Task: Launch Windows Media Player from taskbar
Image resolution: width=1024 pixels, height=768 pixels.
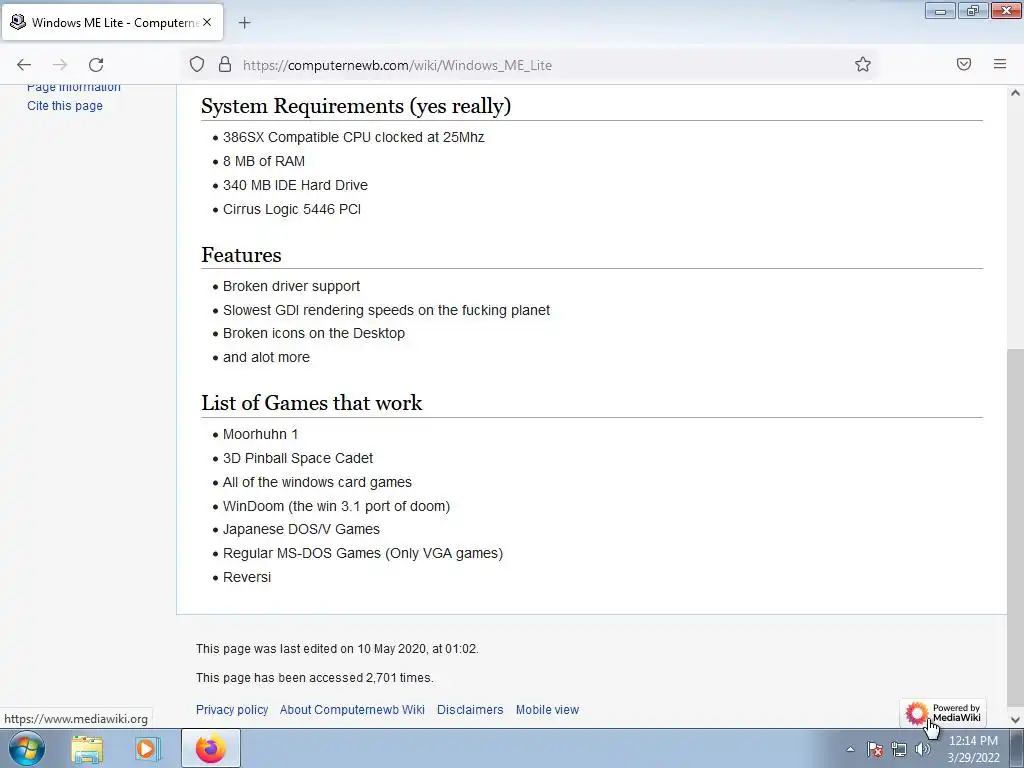Action: coord(148,749)
